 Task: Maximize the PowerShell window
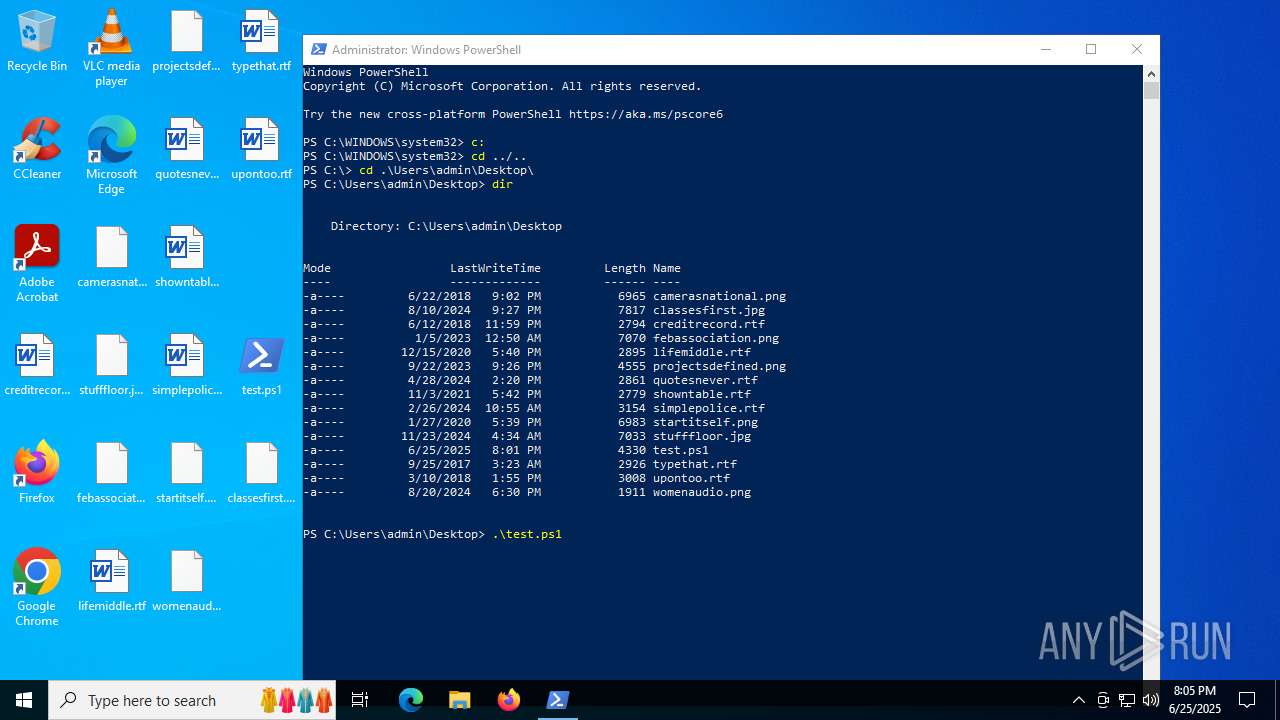pyautogui.click(x=1091, y=49)
